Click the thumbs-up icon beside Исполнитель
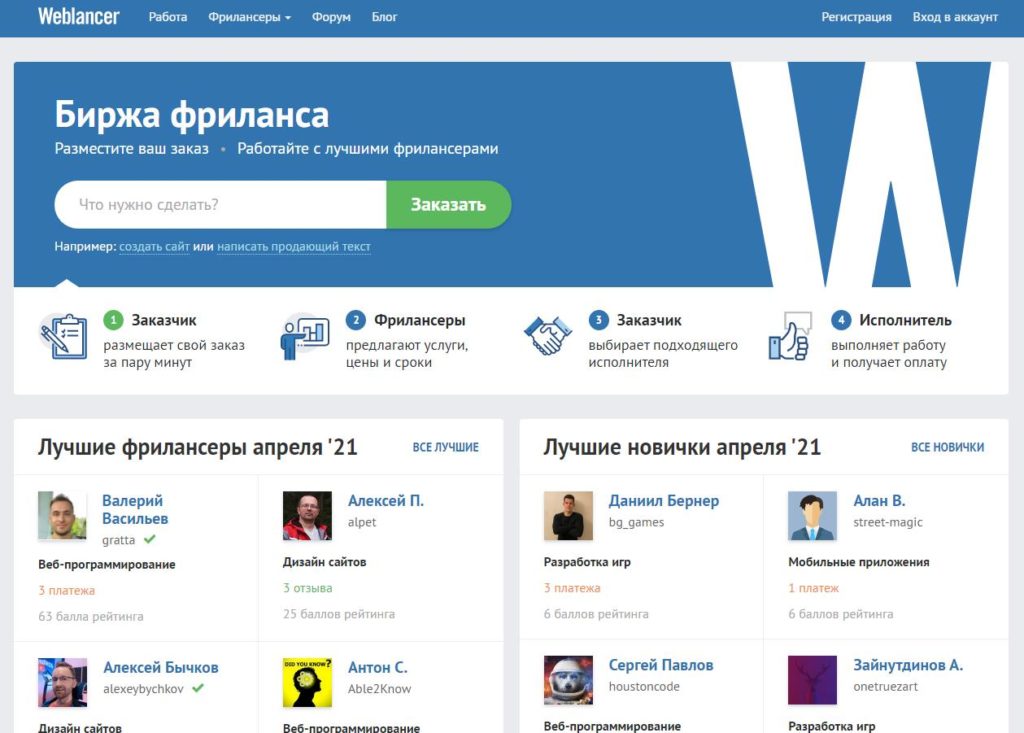The height and width of the screenshot is (733, 1024). pyautogui.click(x=790, y=336)
